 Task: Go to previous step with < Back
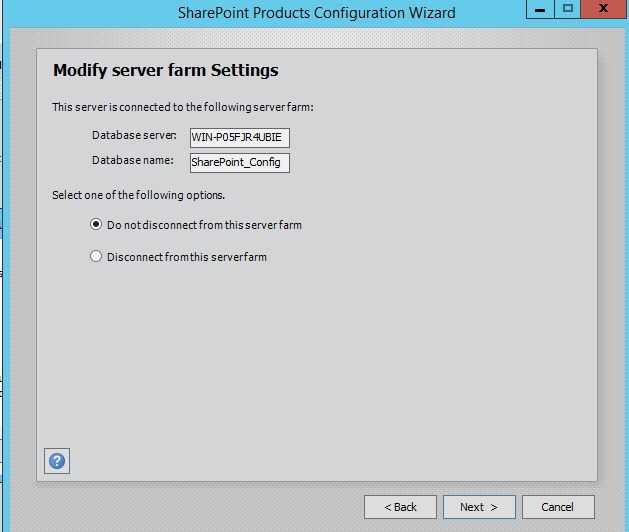[400, 507]
